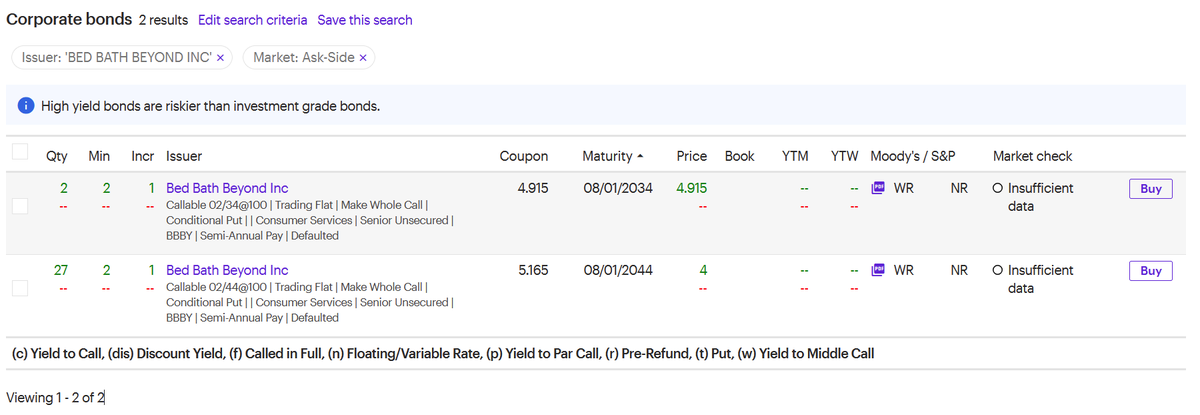Sort table by Coupon column

(x=524, y=156)
